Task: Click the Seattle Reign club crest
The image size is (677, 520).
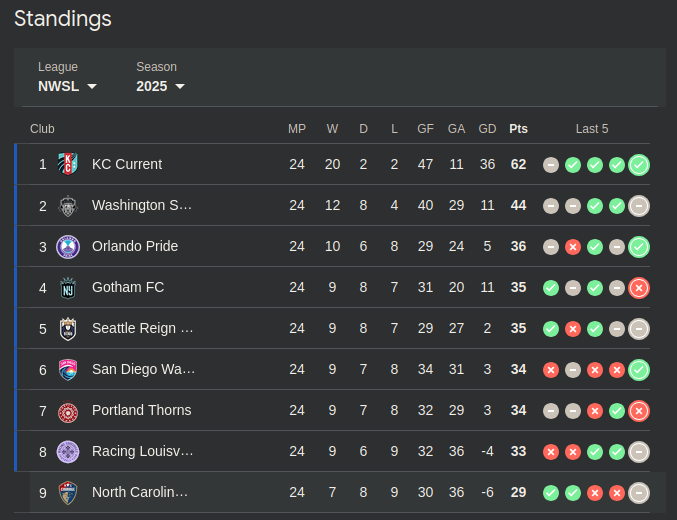Action: point(68,328)
